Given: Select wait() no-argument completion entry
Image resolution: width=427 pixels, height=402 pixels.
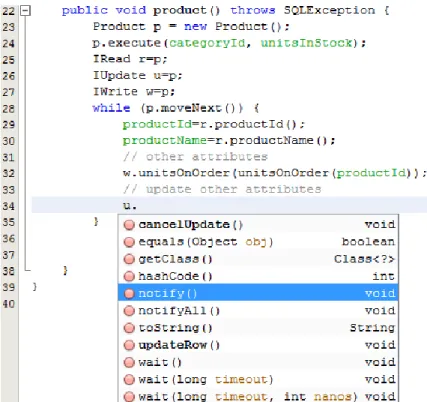Looking at the screenshot, I should (258, 362).
